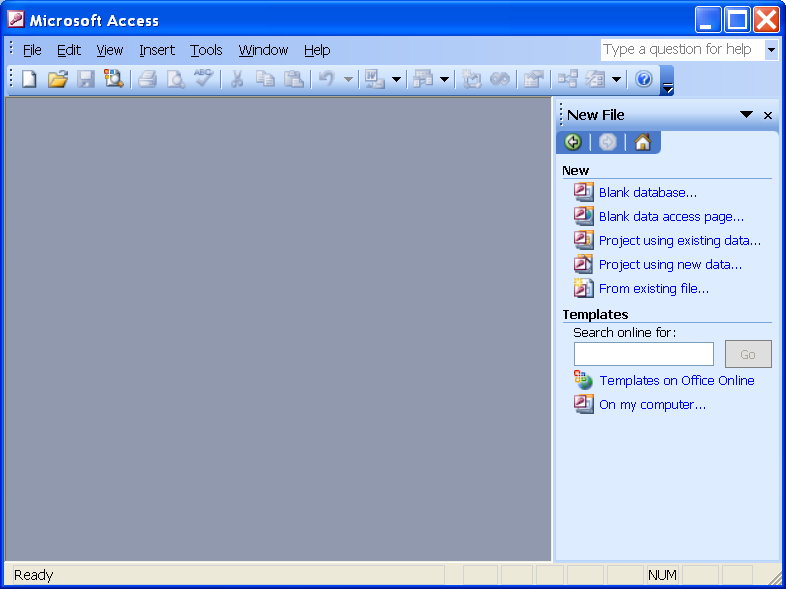The width and height of the screenshot is (786, 589).
Task: Click the OfficeLinks toolbar icon
Action: tap(374, 79)
